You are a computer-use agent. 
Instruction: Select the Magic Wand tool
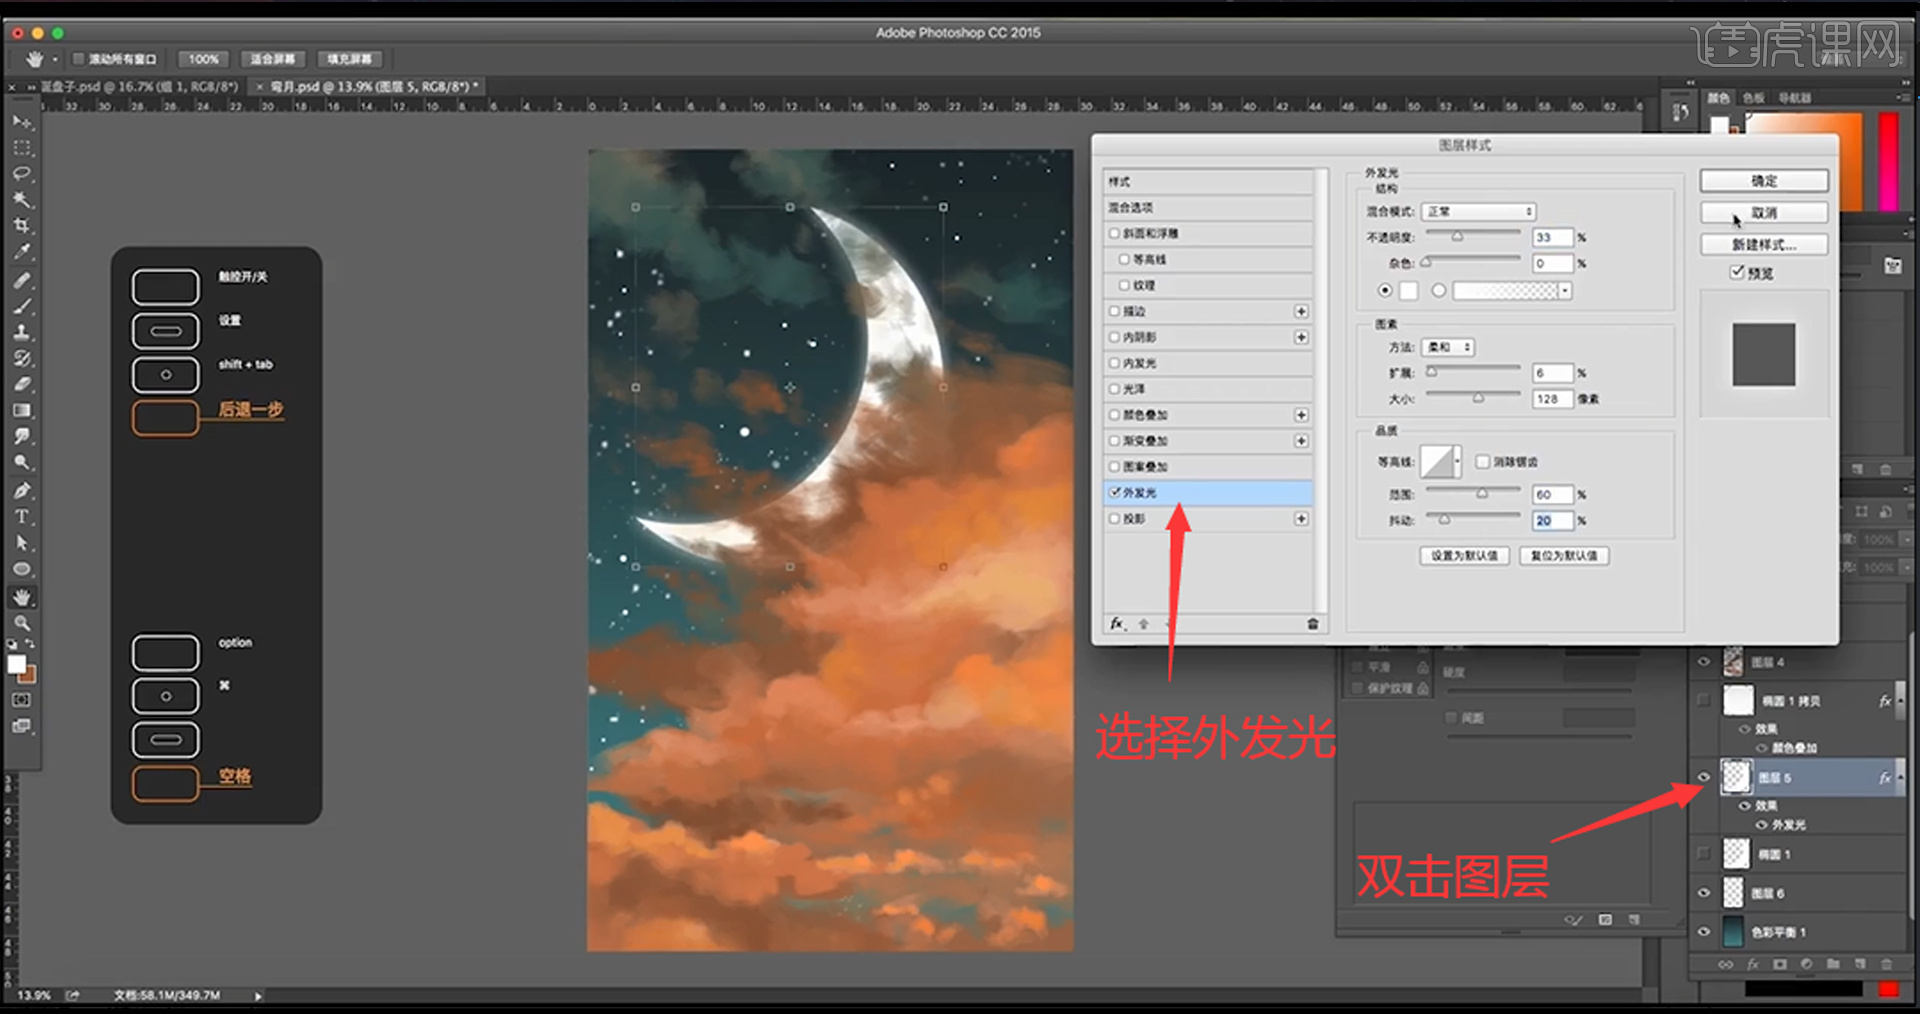point(22,199)
